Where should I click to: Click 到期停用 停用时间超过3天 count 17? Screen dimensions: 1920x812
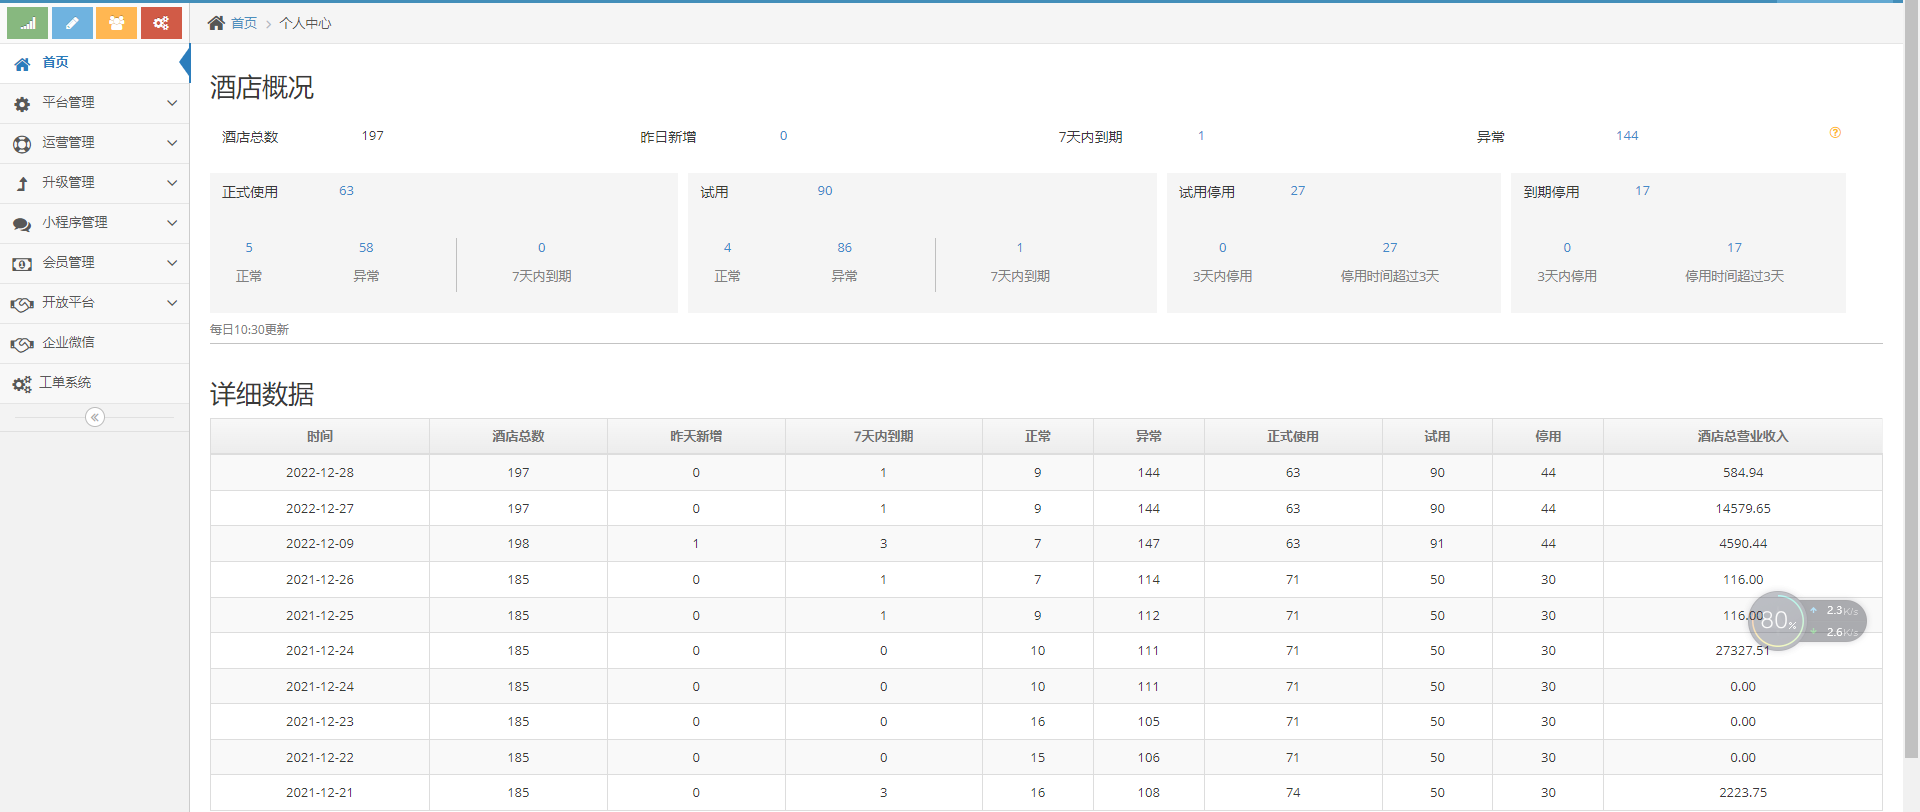click(x=1734, y=248)
